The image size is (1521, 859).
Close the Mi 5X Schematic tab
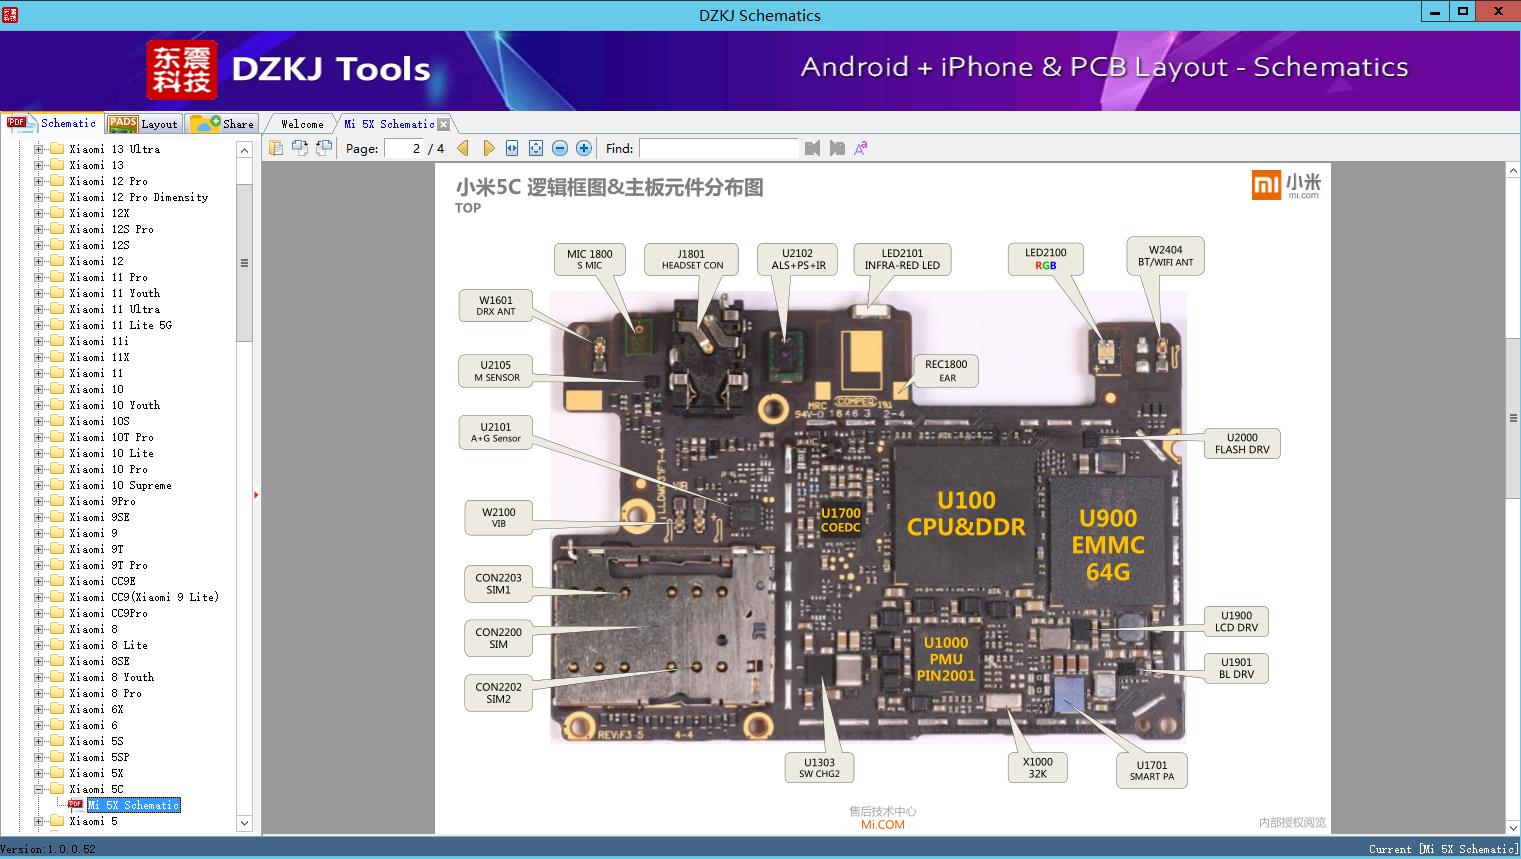click(444, 124)
